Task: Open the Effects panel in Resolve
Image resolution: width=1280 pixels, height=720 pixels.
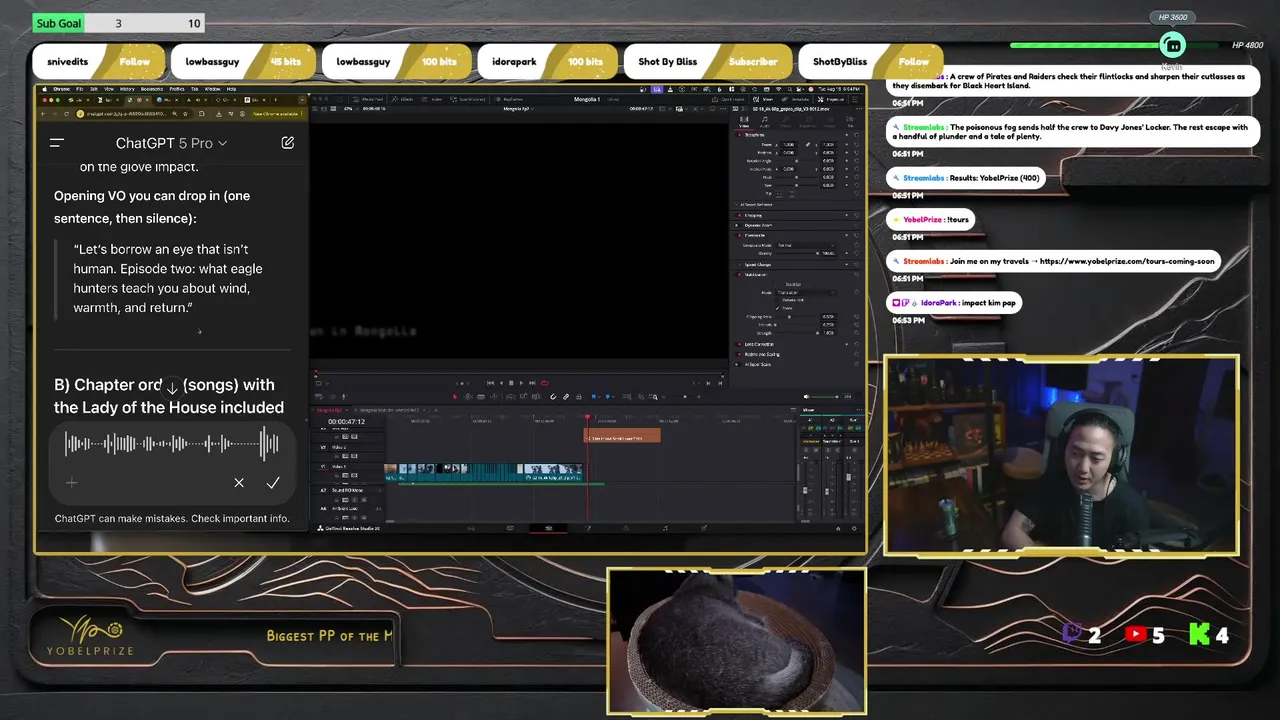Action: pyautogui.click(x=400, y=99)
